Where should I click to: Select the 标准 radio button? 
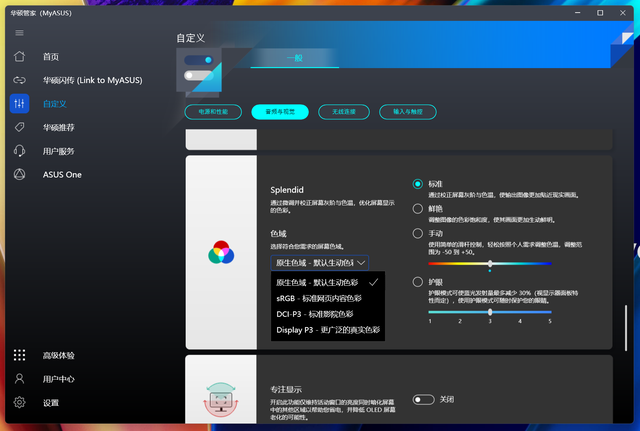[418, 184]
